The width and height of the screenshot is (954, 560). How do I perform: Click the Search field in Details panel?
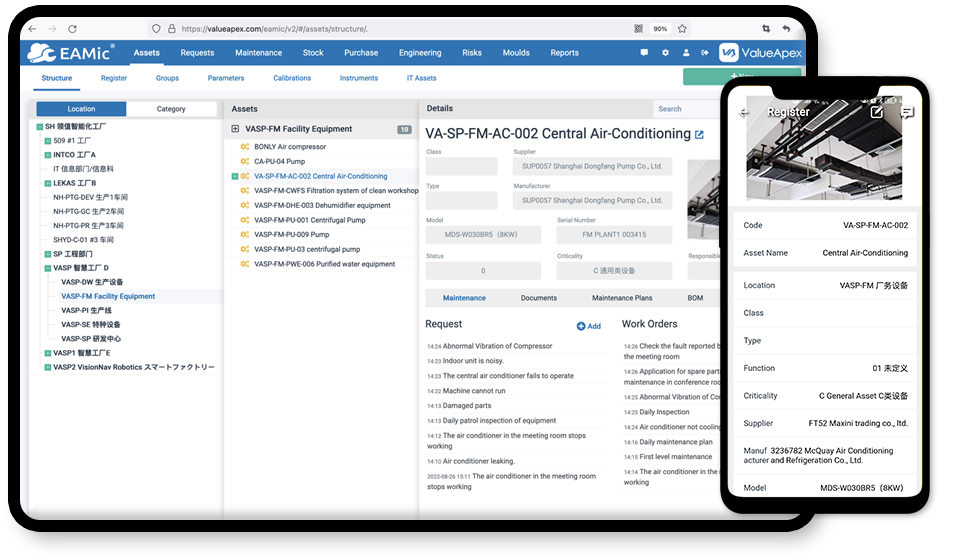tap(688, 109)
